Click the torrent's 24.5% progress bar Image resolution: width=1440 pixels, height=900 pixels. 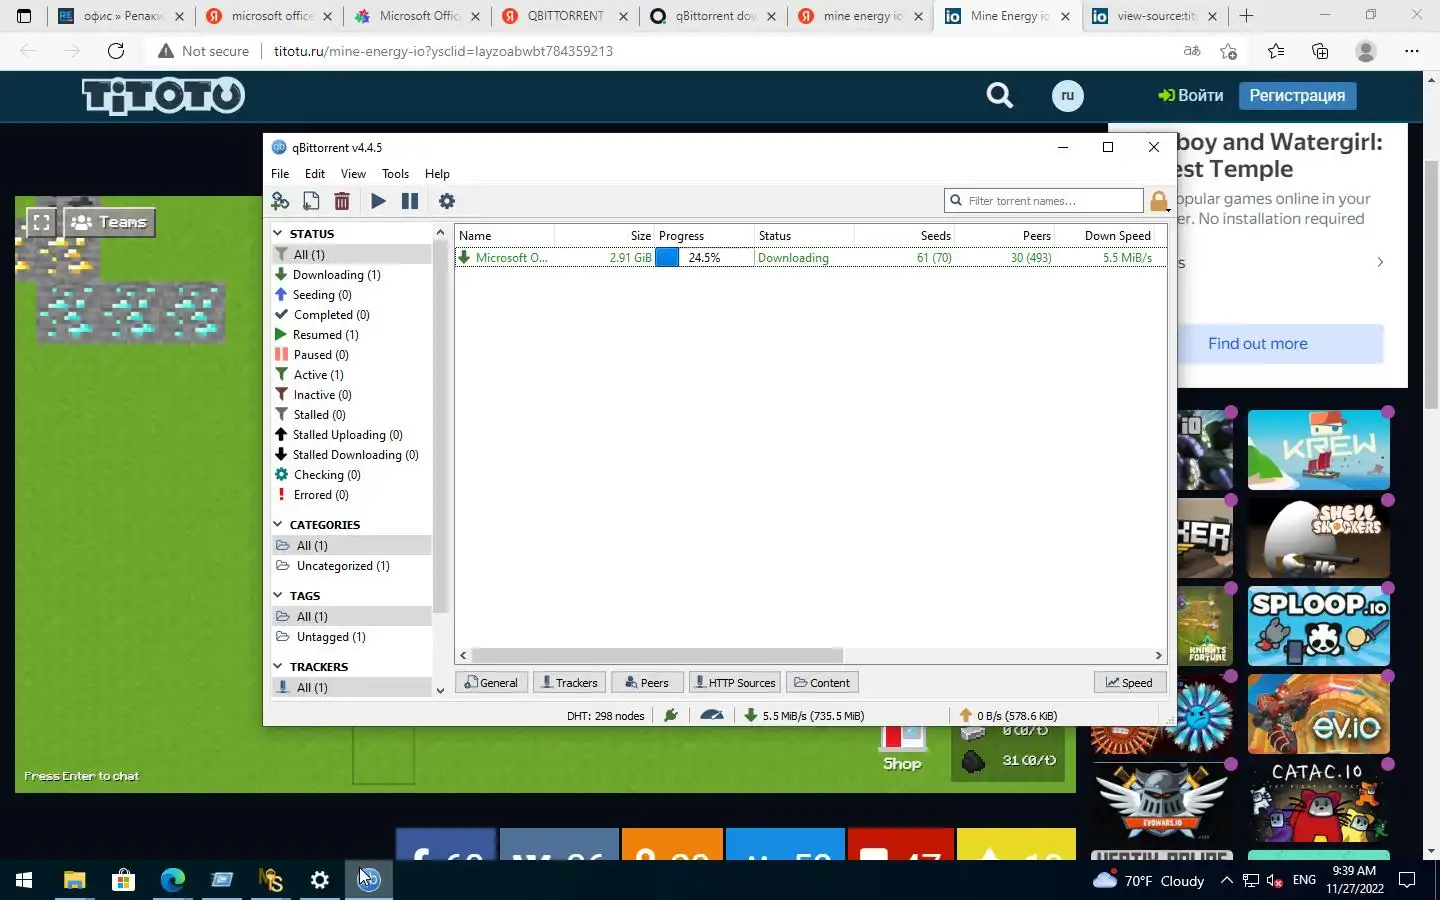tap(704, 257)
